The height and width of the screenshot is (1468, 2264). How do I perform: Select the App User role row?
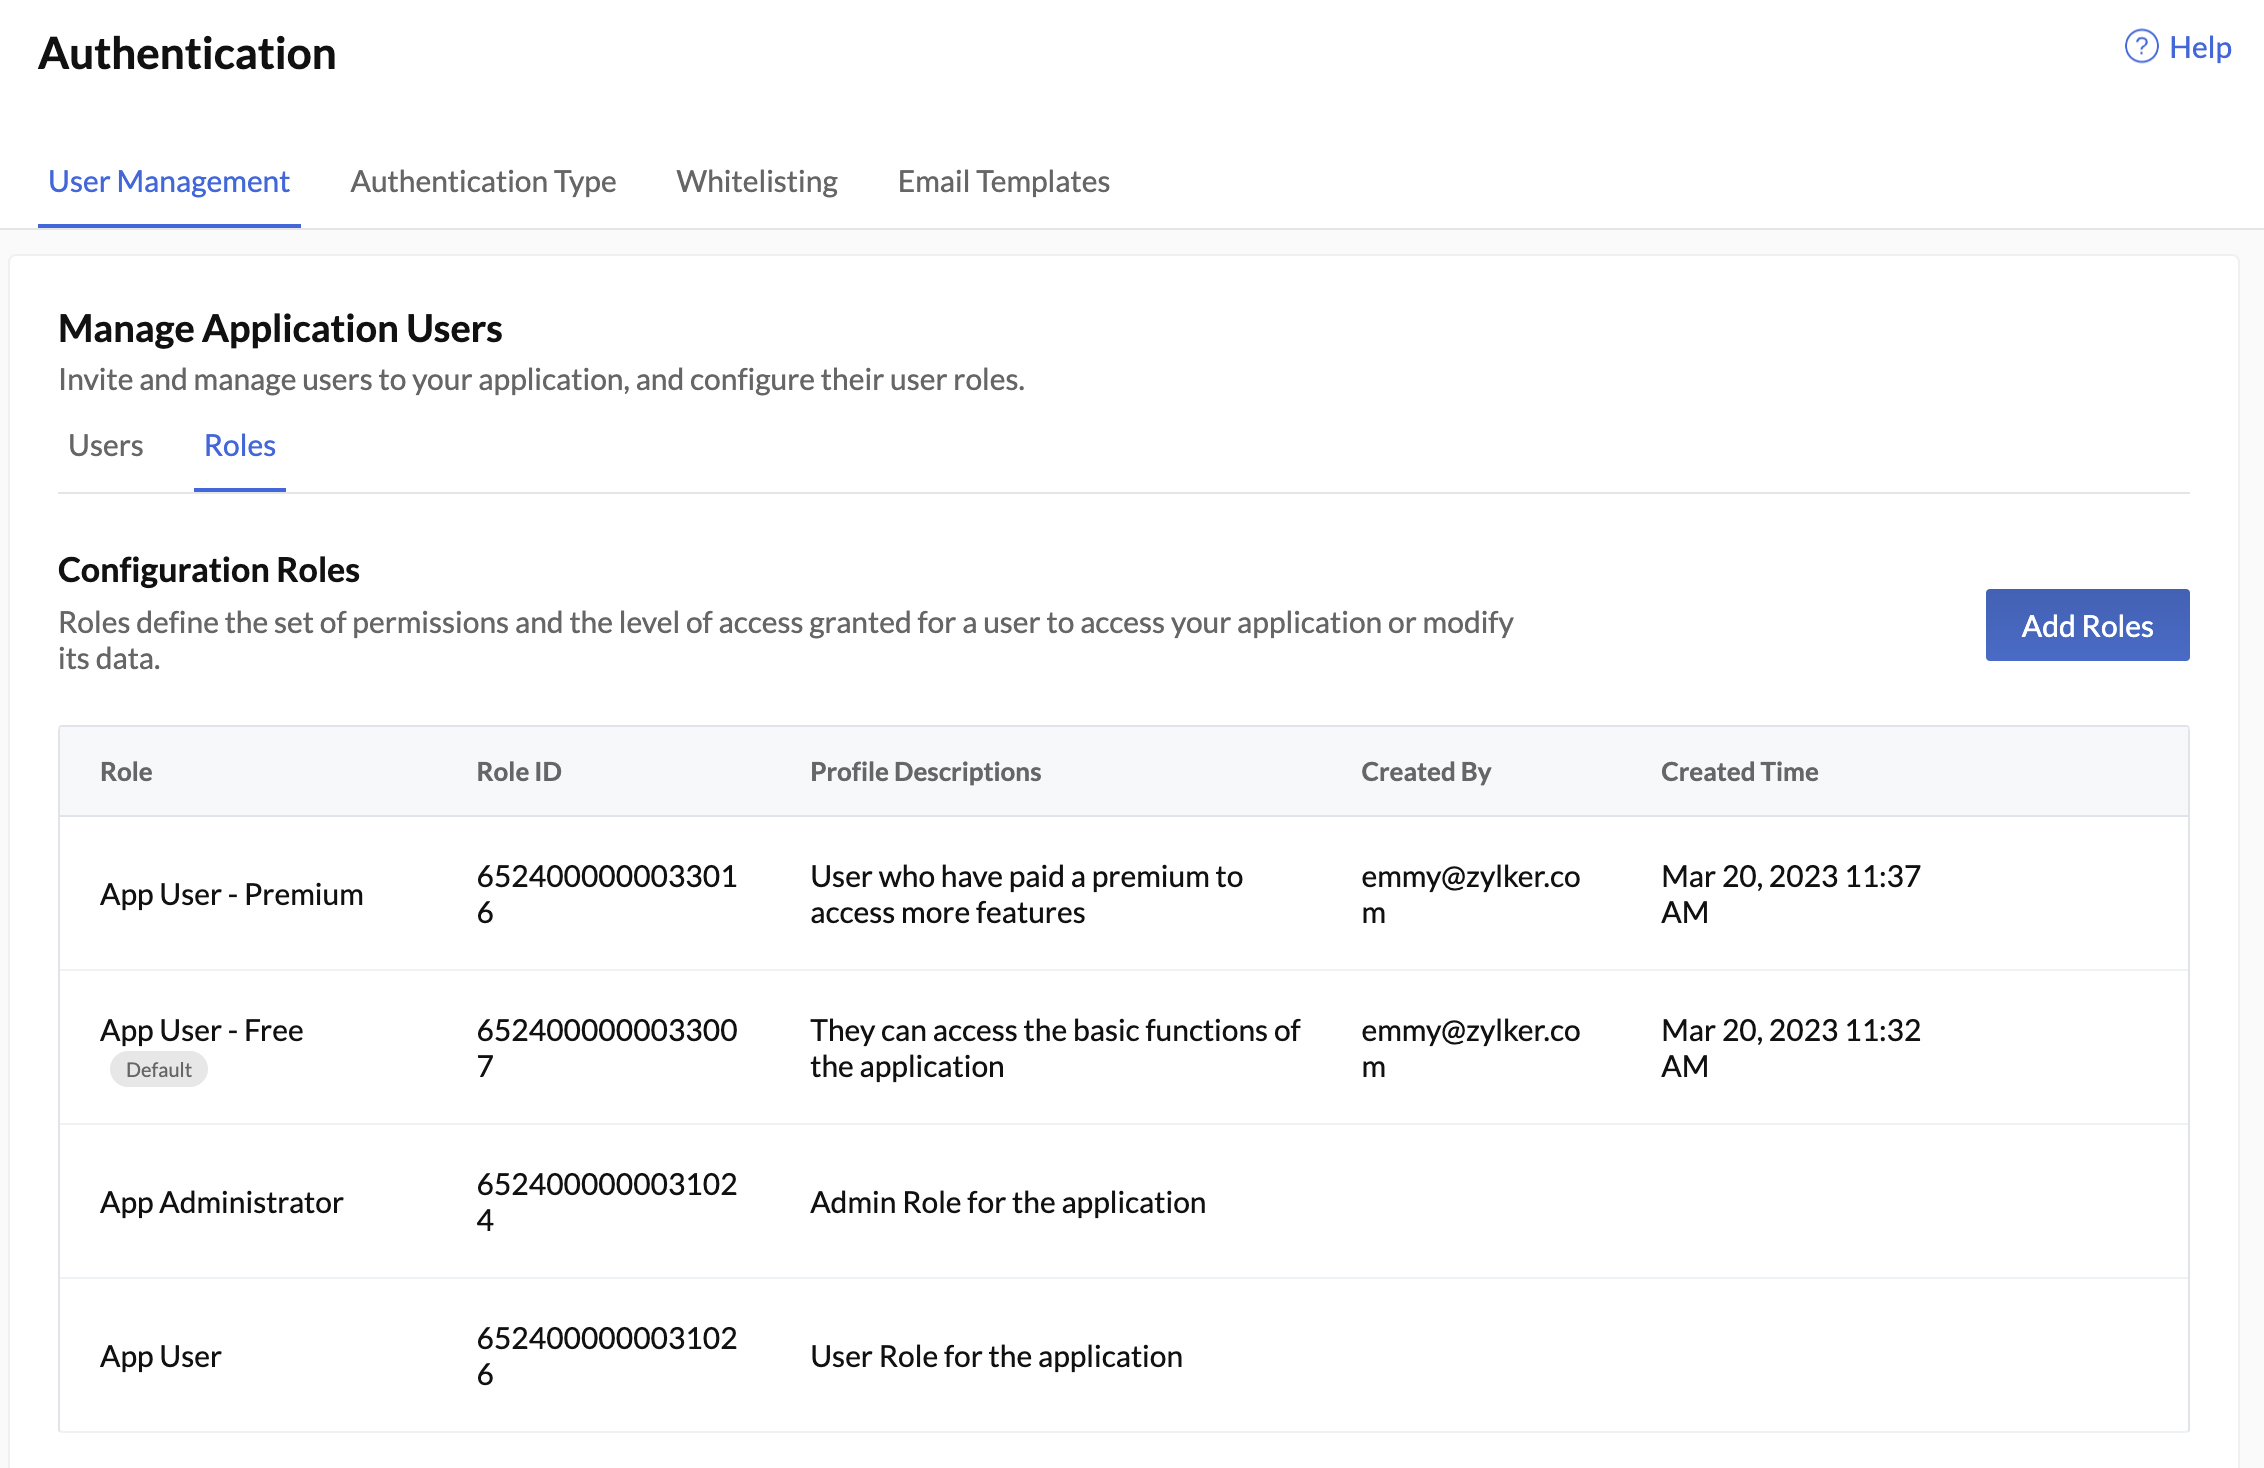click(x=160, y=1356)
